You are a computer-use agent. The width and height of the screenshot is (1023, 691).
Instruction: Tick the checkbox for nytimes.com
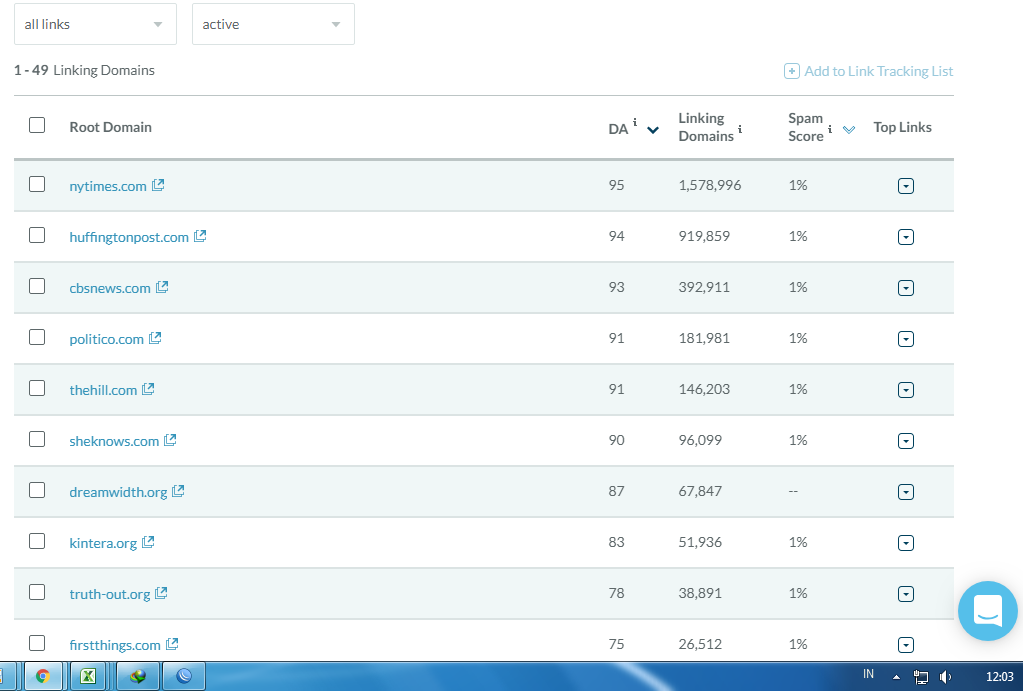[x=37, y=185]
